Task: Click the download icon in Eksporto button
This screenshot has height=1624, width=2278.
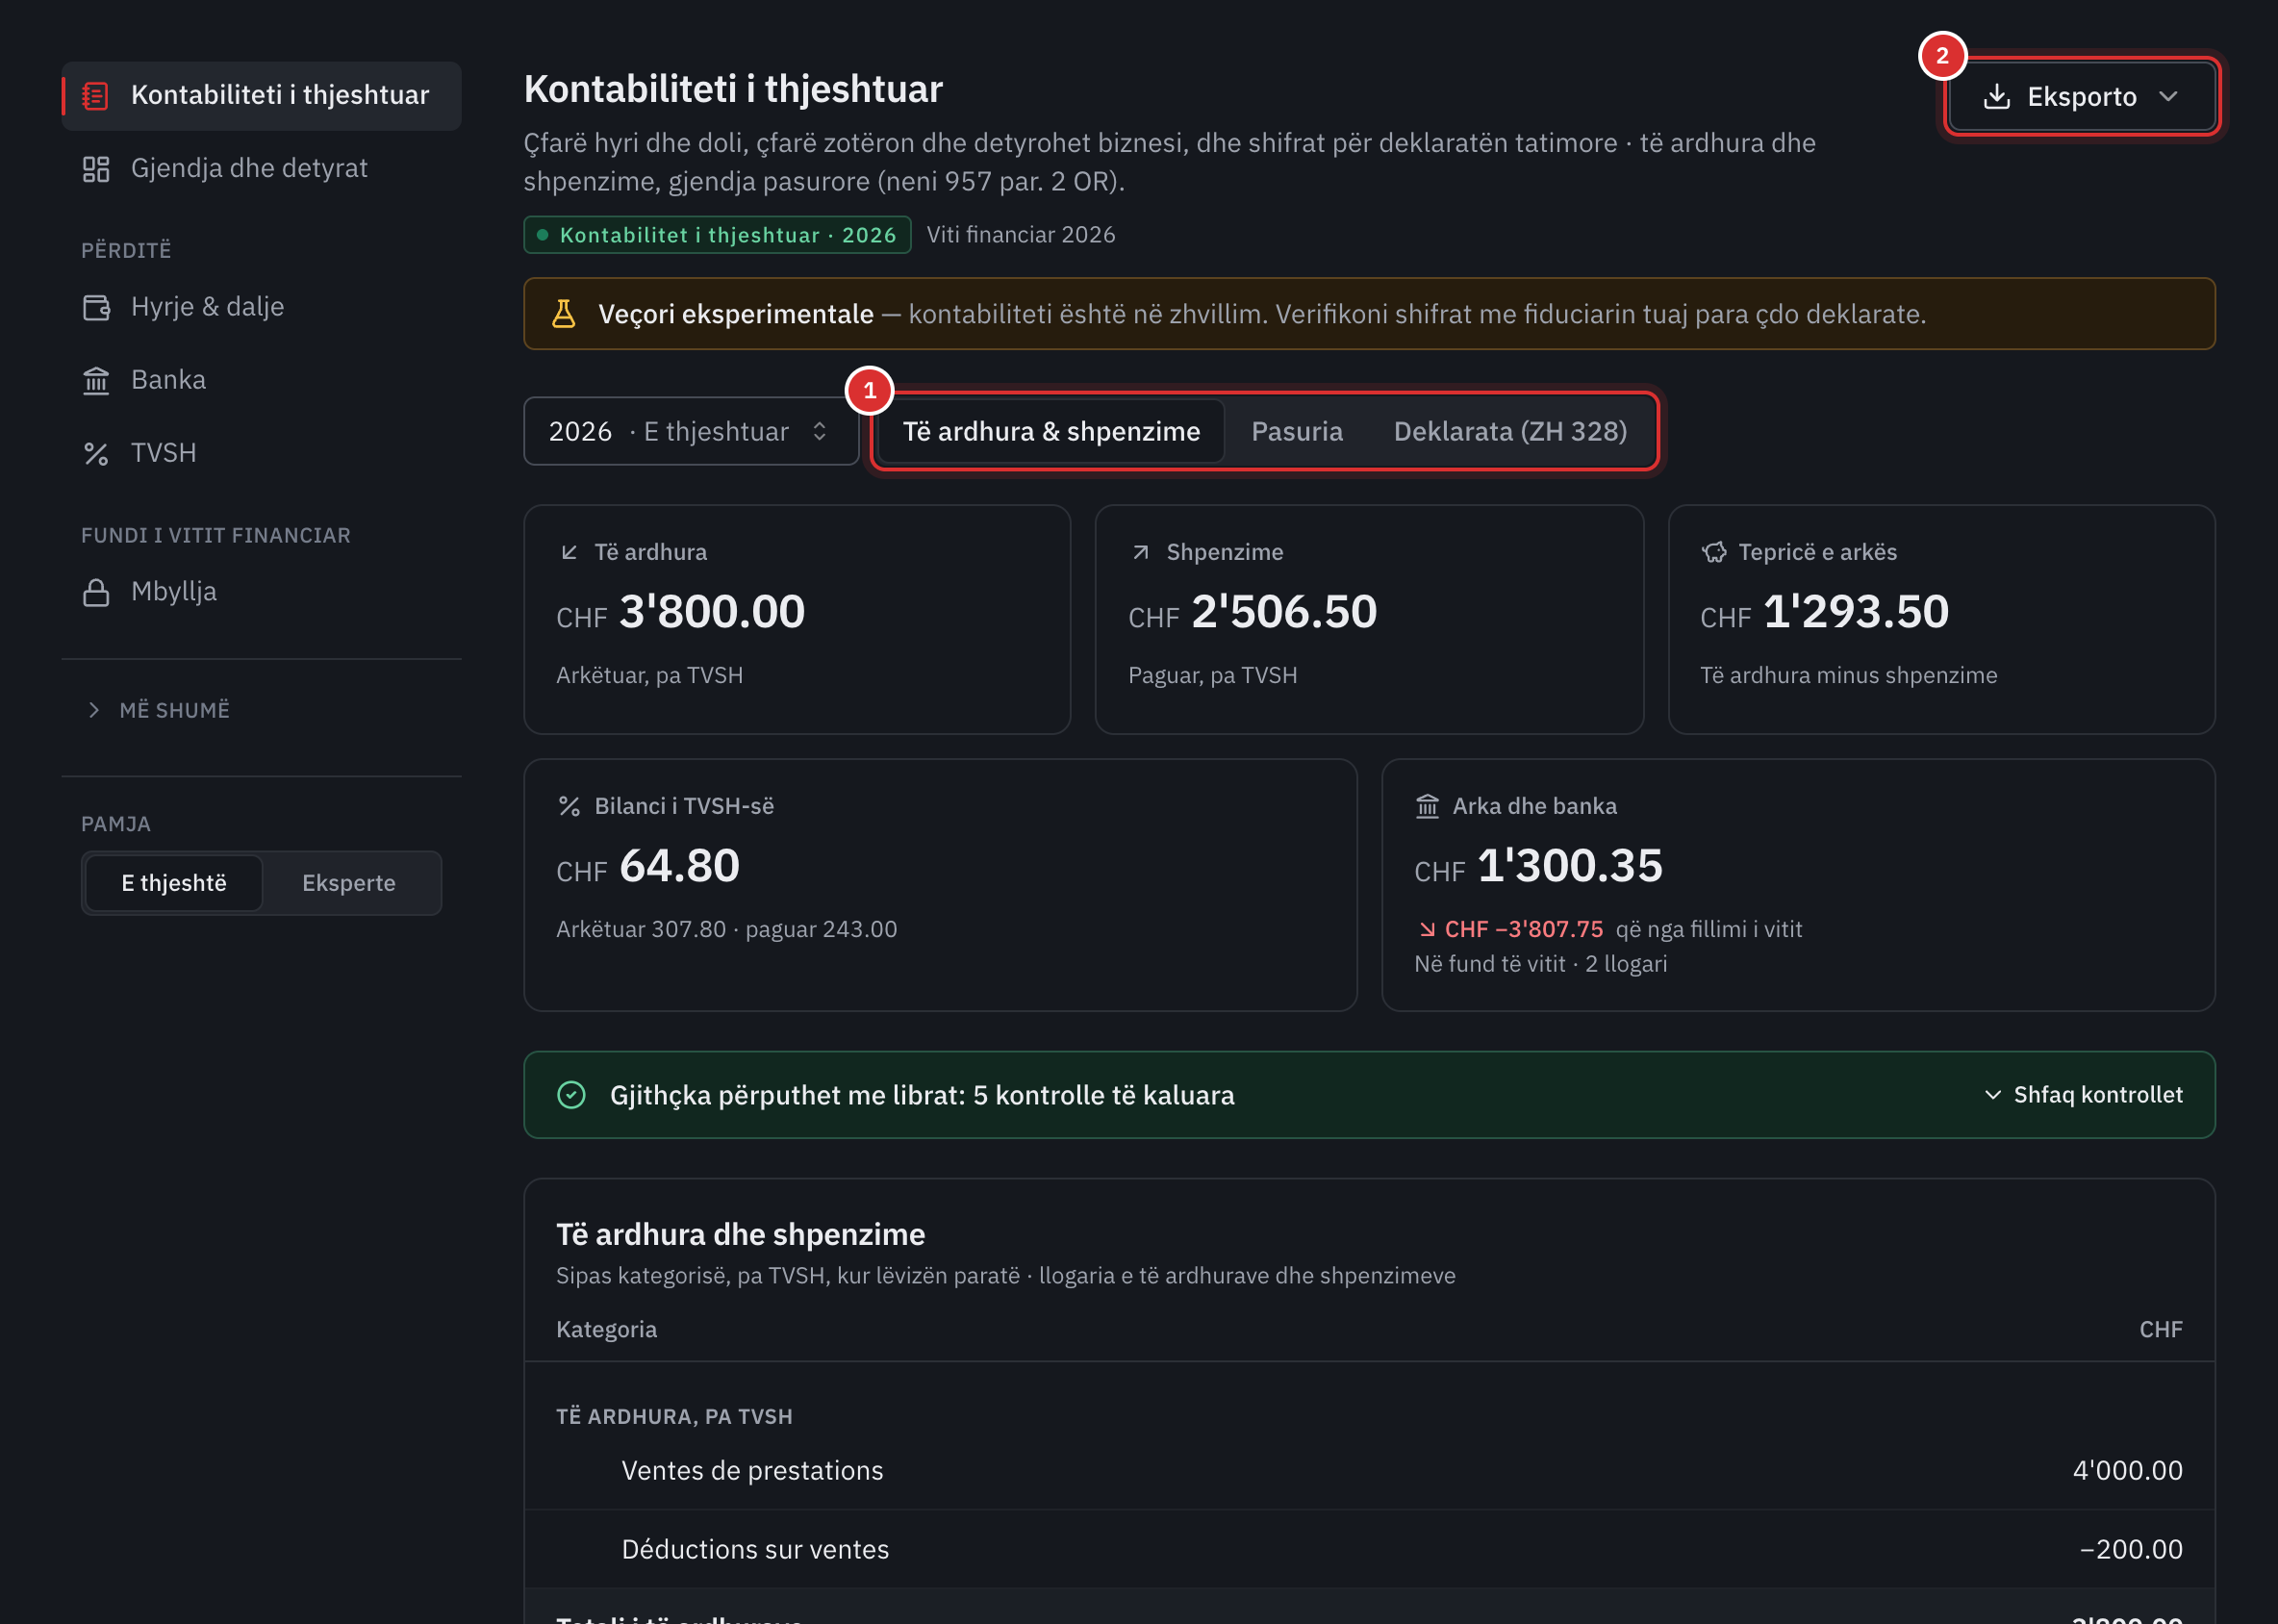Action: [x=1996, y=96]
